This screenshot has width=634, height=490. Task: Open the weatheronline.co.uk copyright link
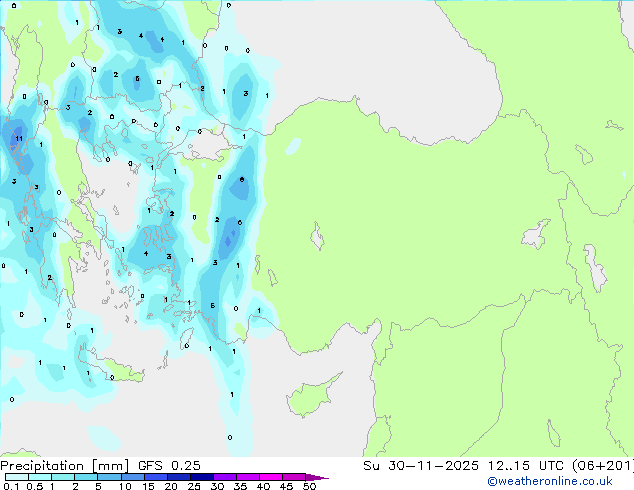(x=550, y=481)
